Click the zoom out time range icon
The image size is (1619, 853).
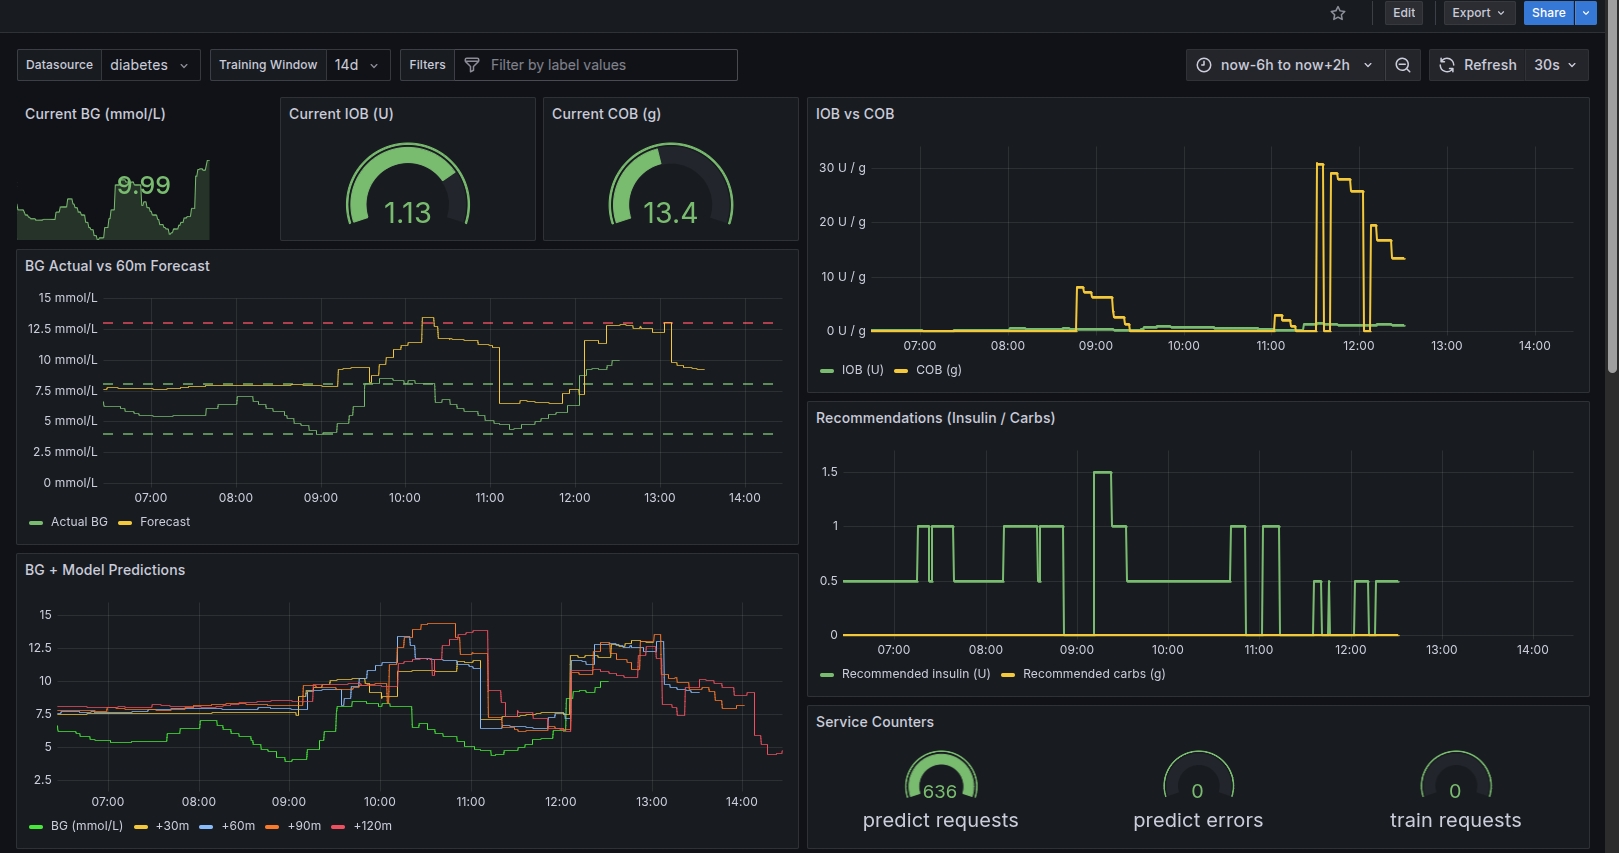pos(1403,65)
